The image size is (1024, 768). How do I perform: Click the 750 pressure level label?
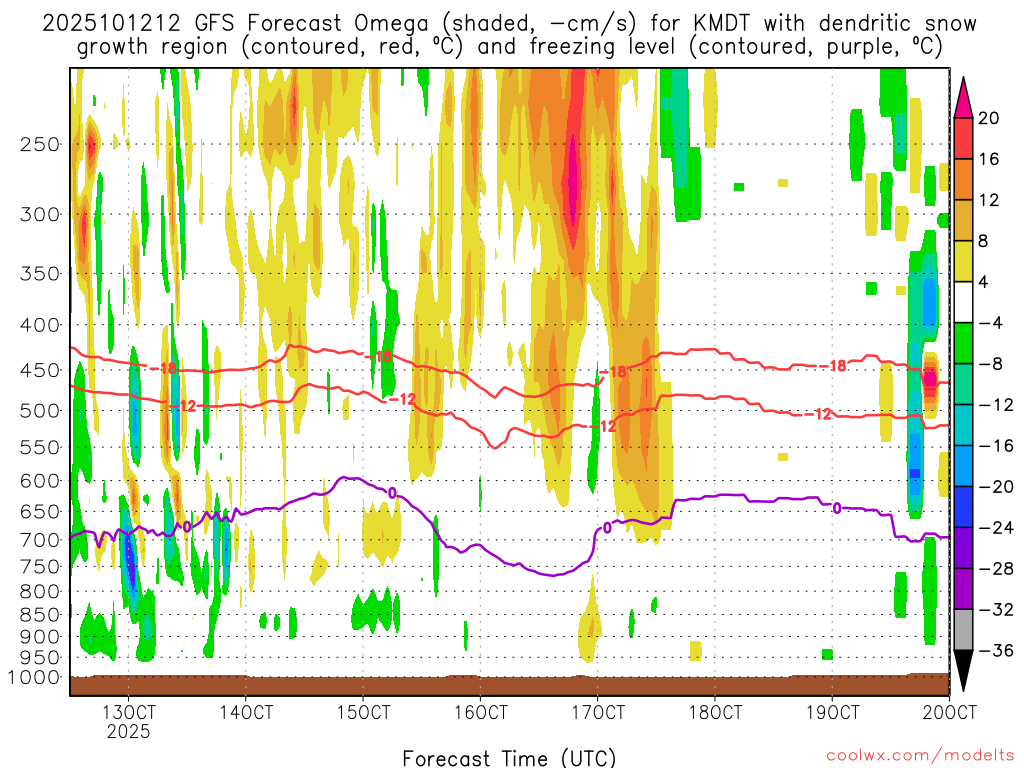tap(40, 567)
